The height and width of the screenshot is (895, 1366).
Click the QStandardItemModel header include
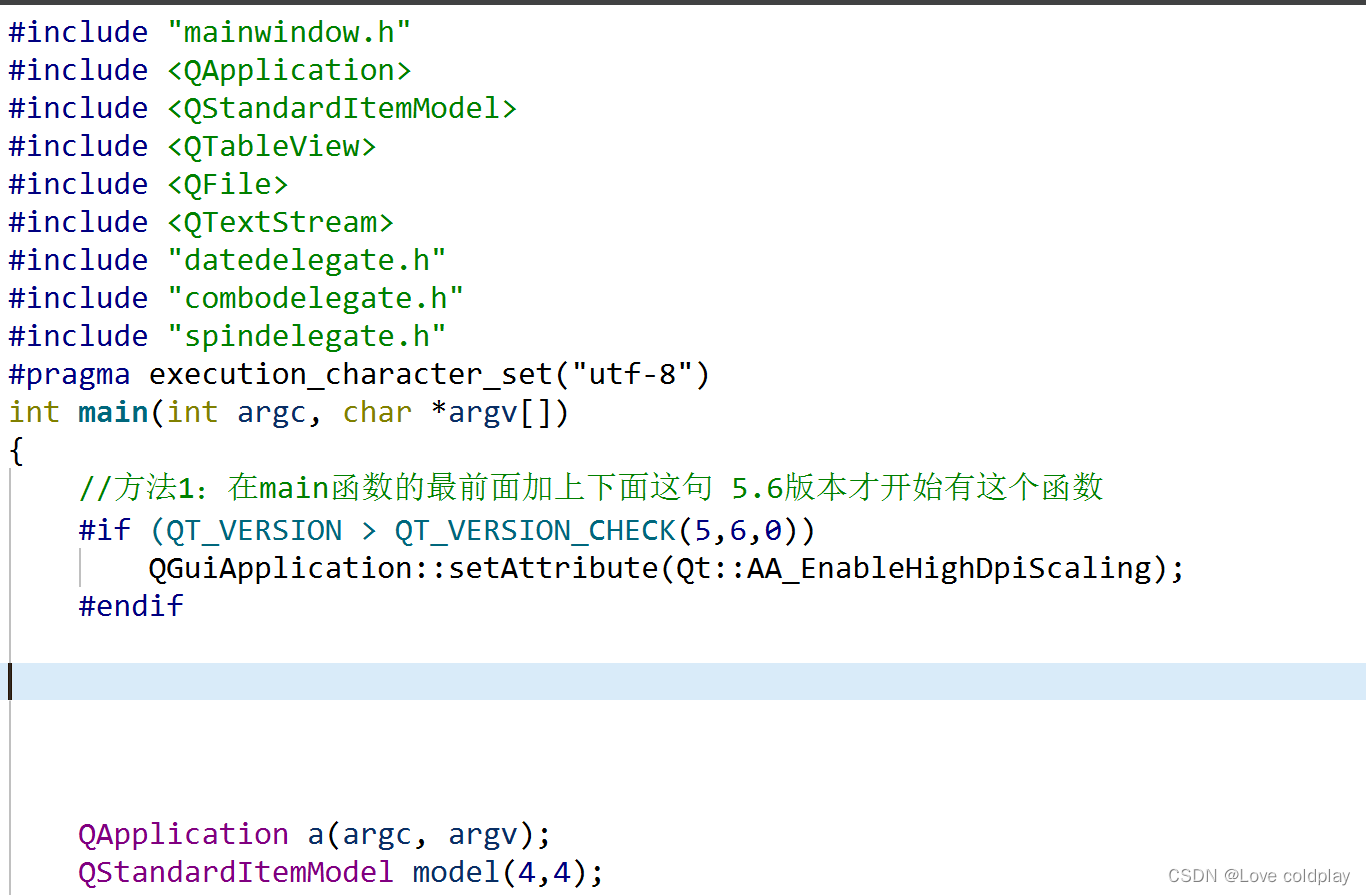click(260, 107)
